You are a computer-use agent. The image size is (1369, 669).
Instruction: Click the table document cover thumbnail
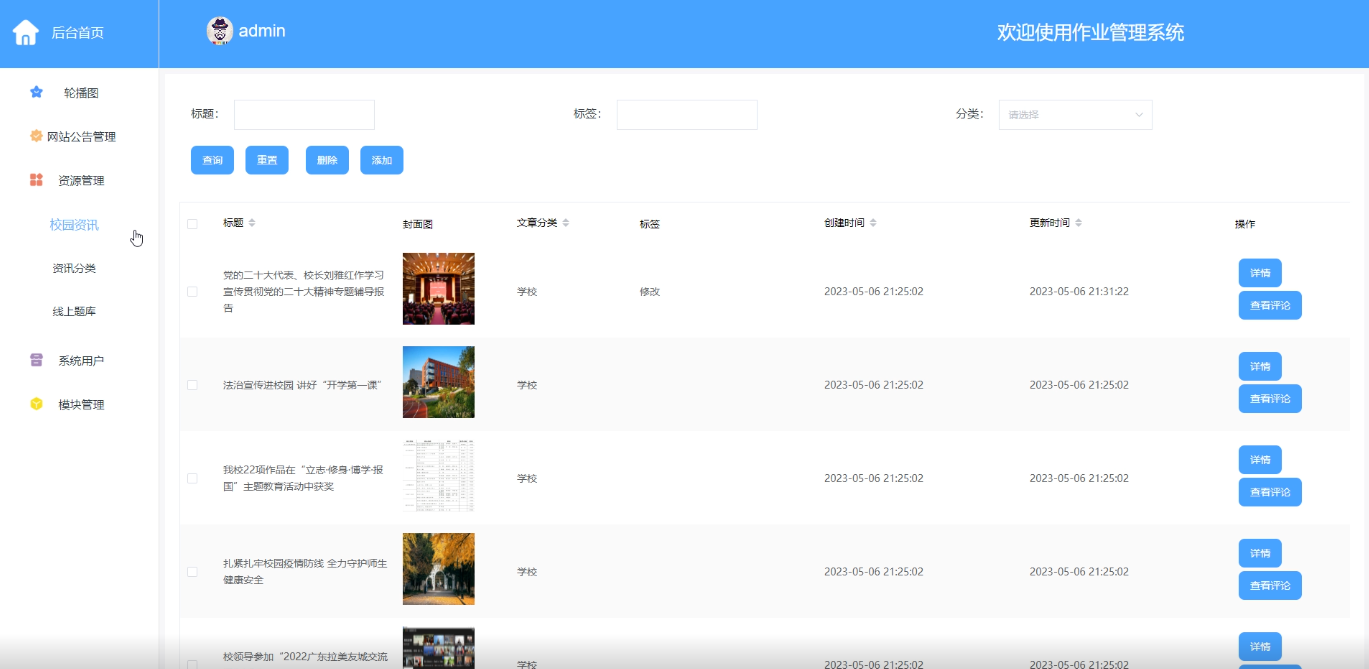pyautogui.click(x=438, y=475)
